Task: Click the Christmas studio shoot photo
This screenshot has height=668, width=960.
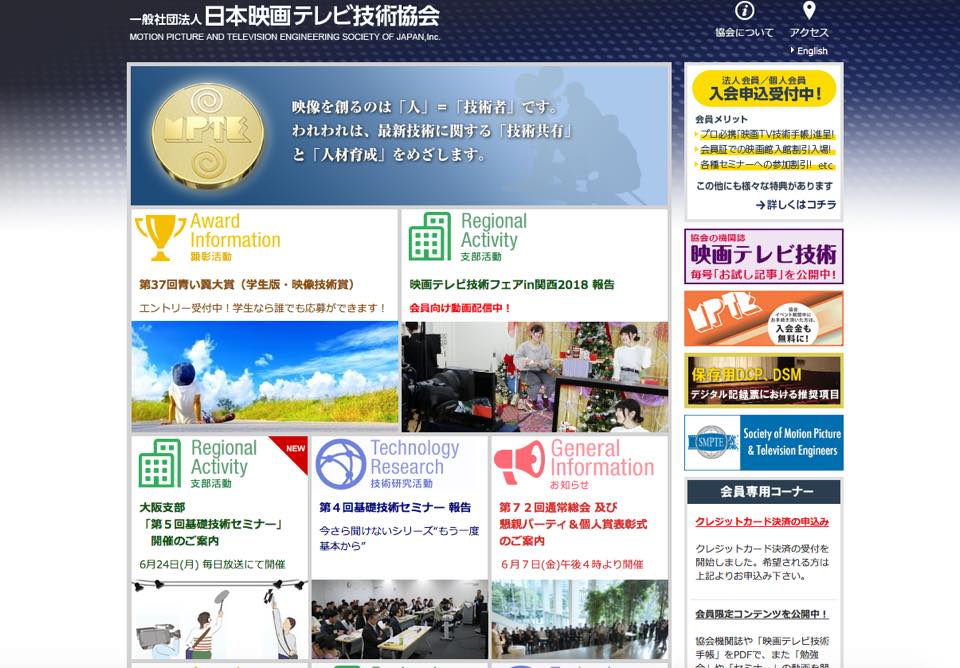Action: click(x=534, y=377)
